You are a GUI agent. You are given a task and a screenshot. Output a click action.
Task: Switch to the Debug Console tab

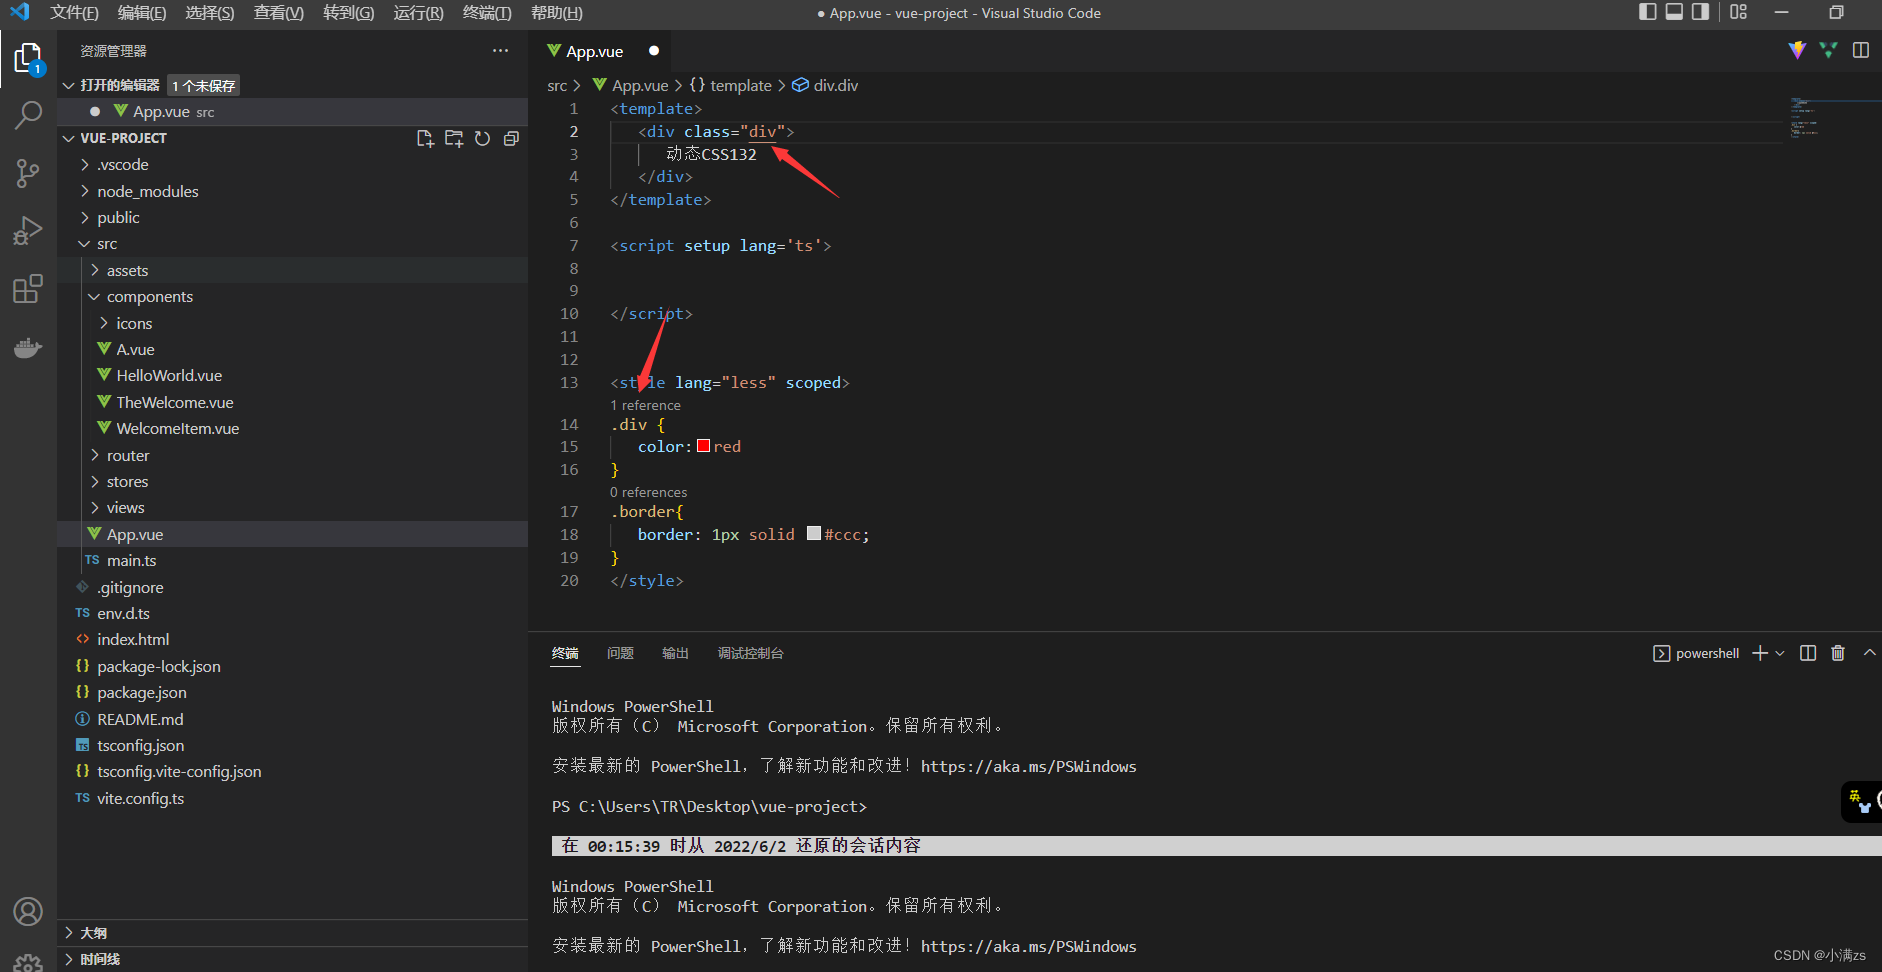click(x=750, y=653)
